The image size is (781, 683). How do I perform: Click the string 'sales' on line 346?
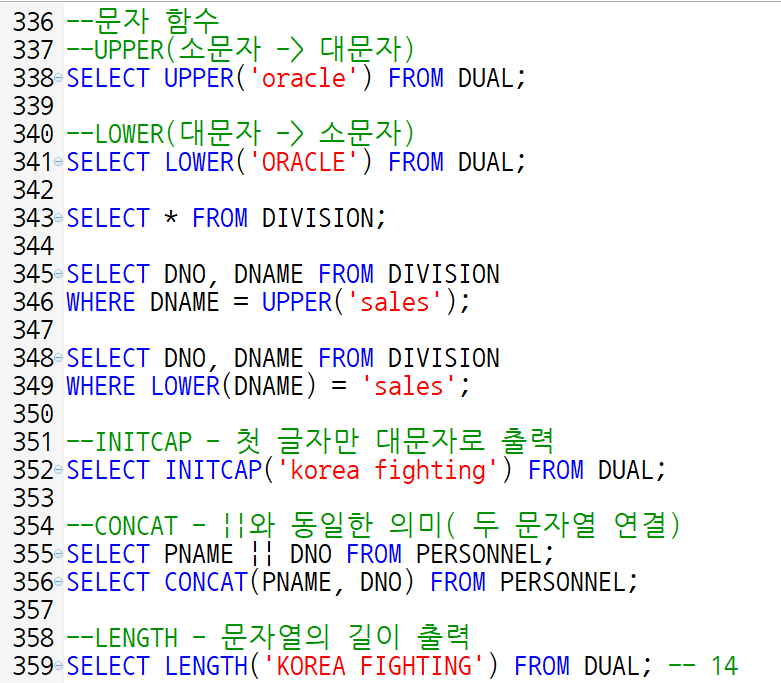(394, 302)
